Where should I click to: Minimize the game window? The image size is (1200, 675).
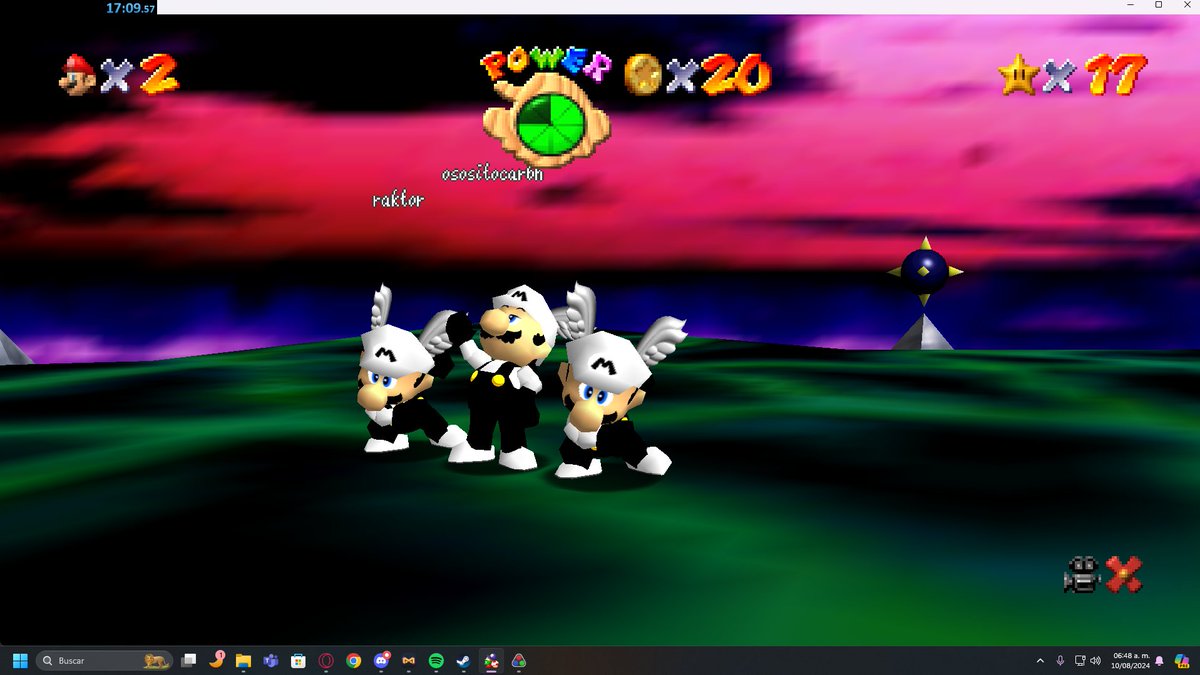pyautogui.click(x=1130, y=6)
